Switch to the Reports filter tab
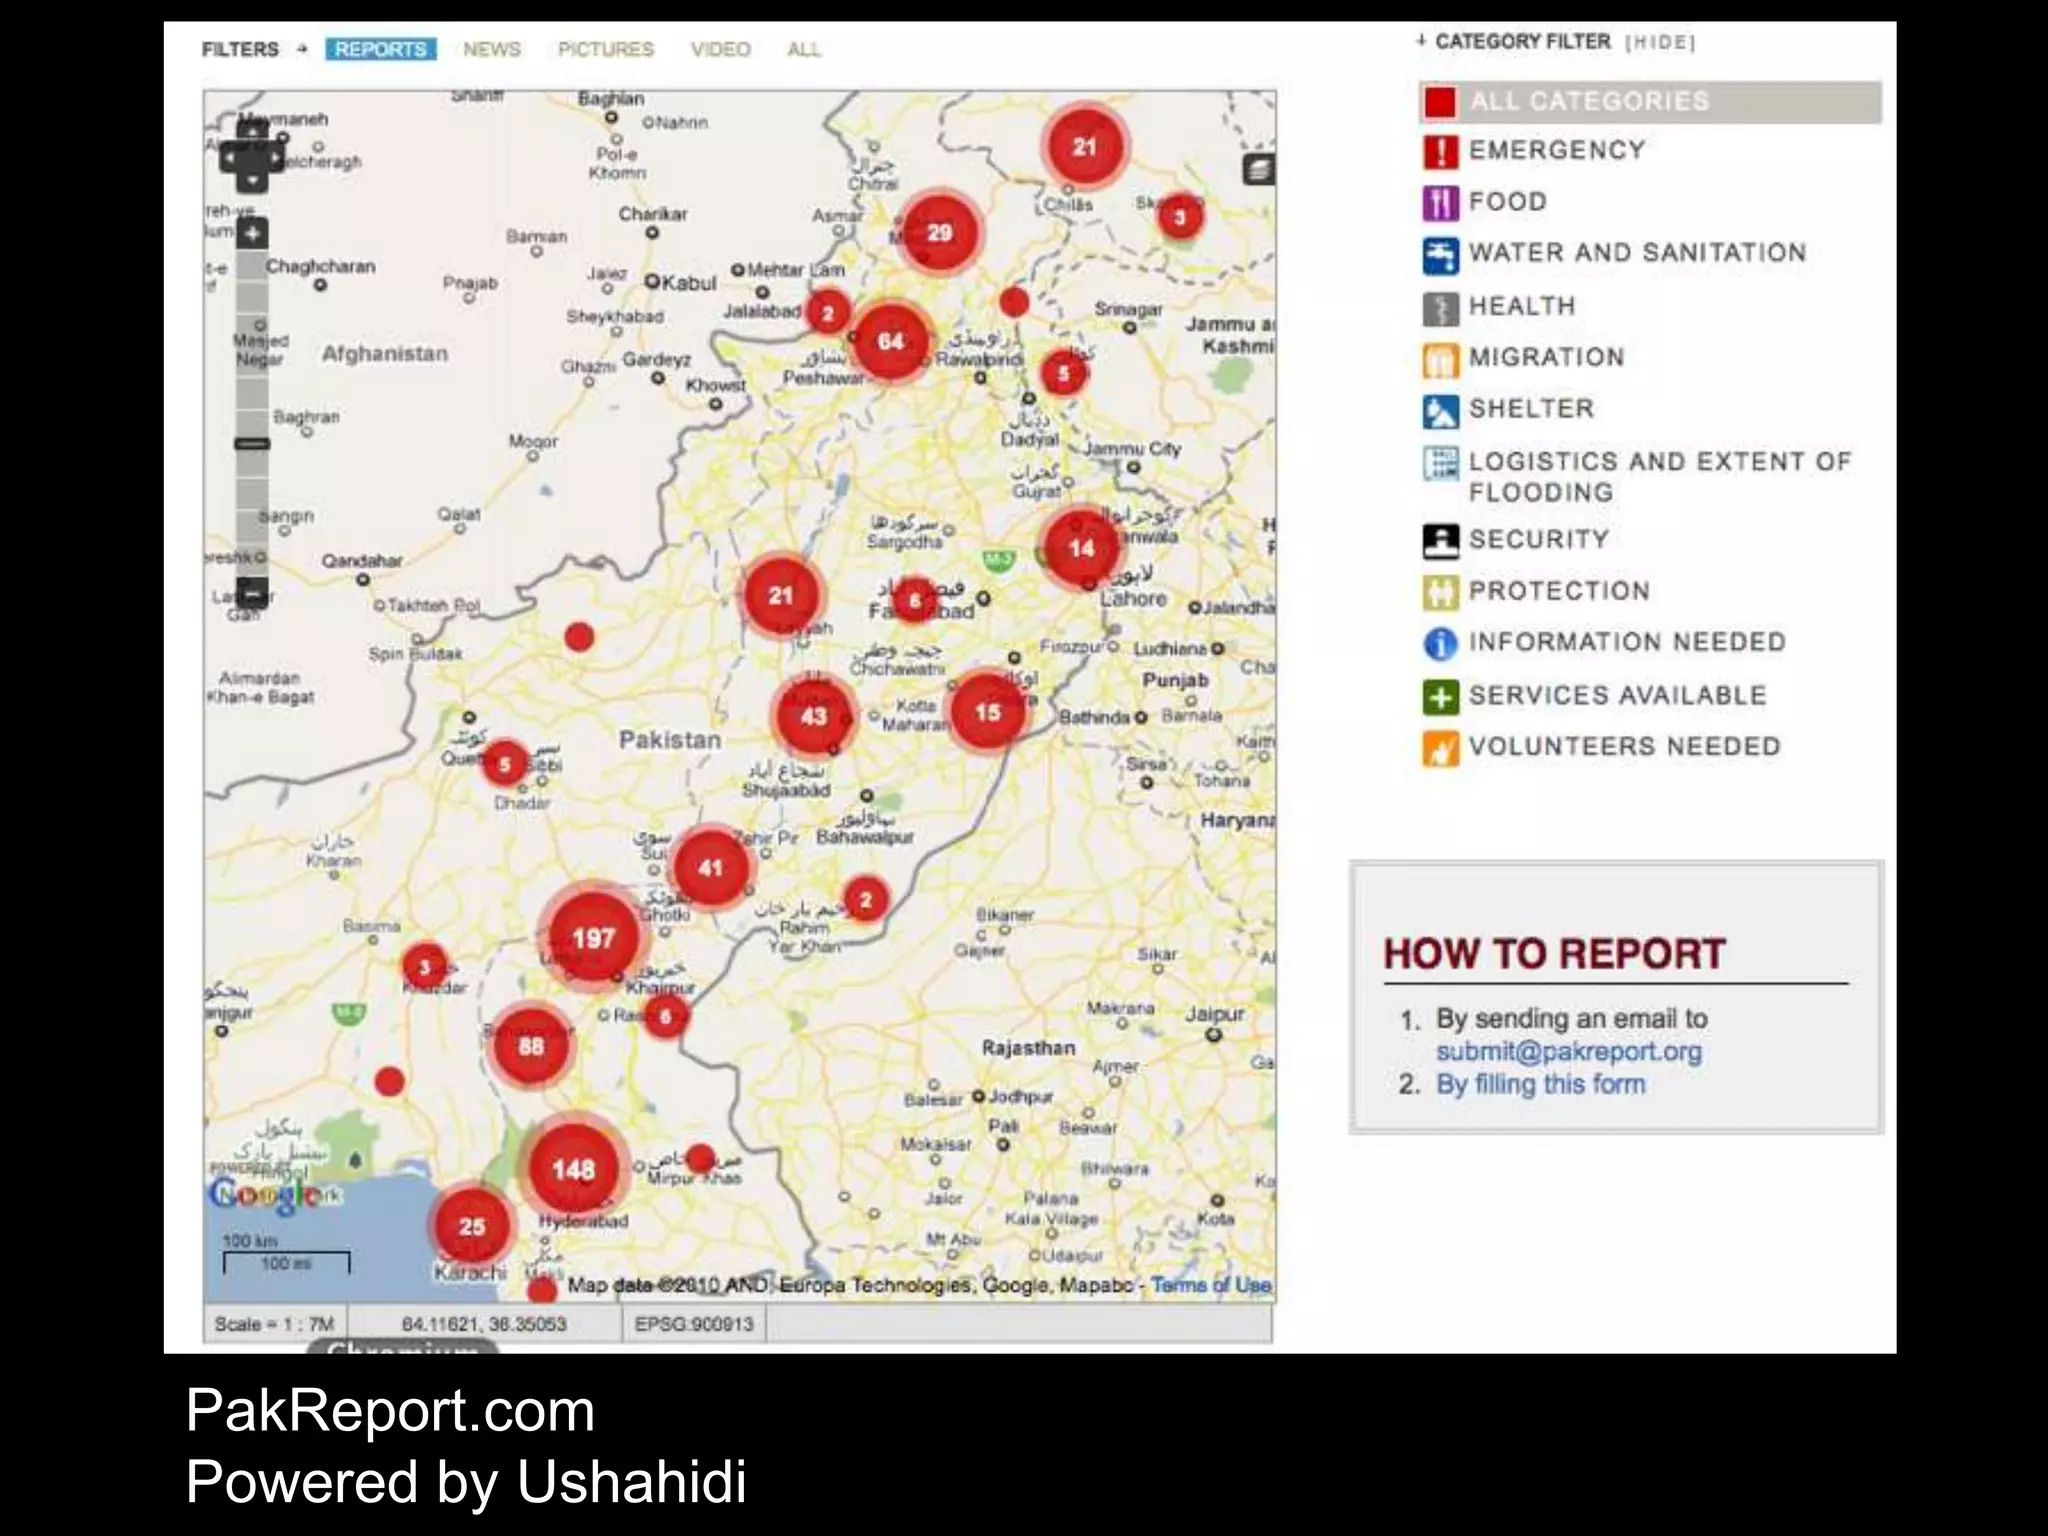Viewport: 2048px width, 1536px height. tap(381, 49)
